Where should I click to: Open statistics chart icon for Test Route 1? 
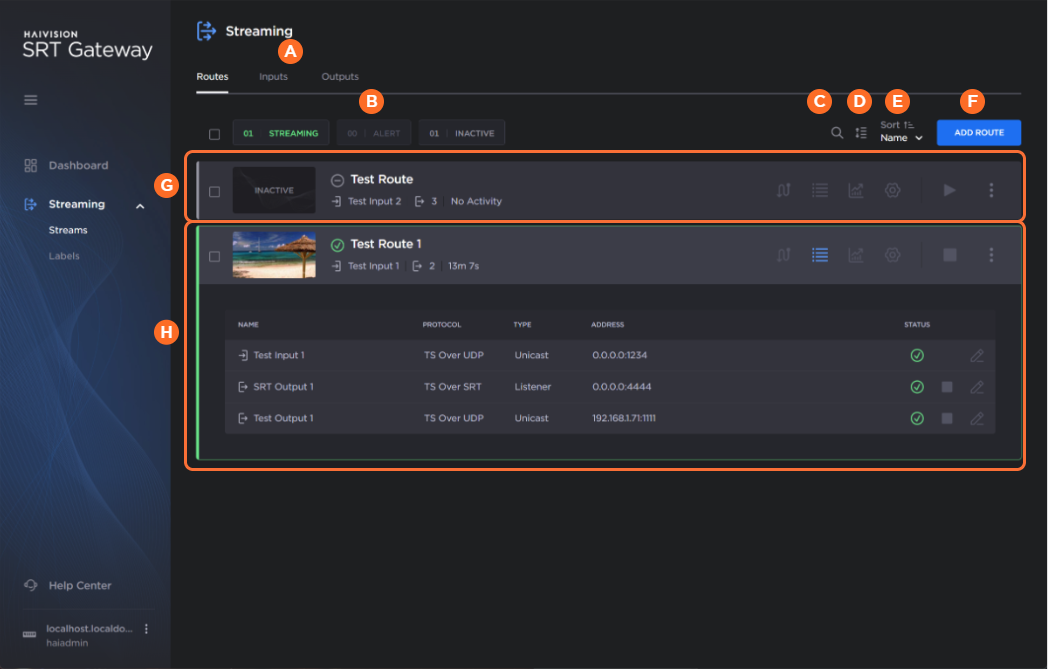click(x=856, y=255)
